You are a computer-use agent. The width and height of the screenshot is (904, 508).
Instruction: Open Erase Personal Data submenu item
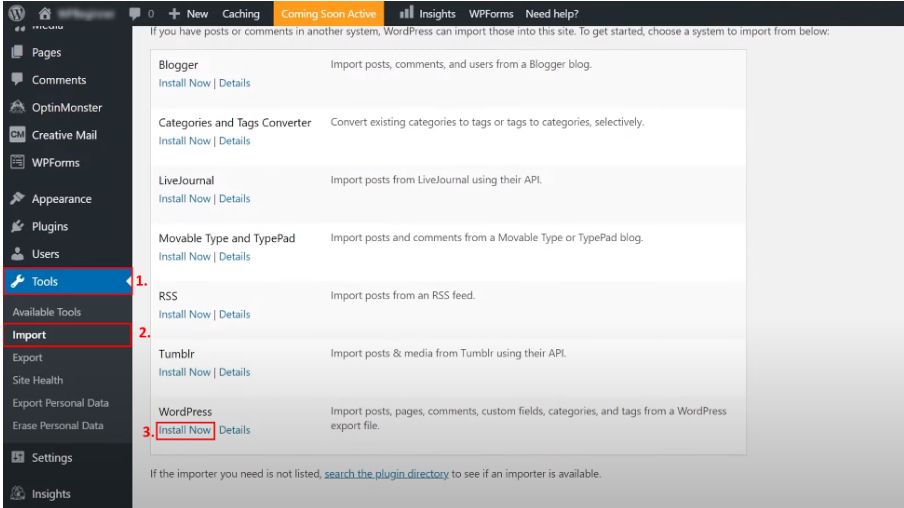(58, 426)
